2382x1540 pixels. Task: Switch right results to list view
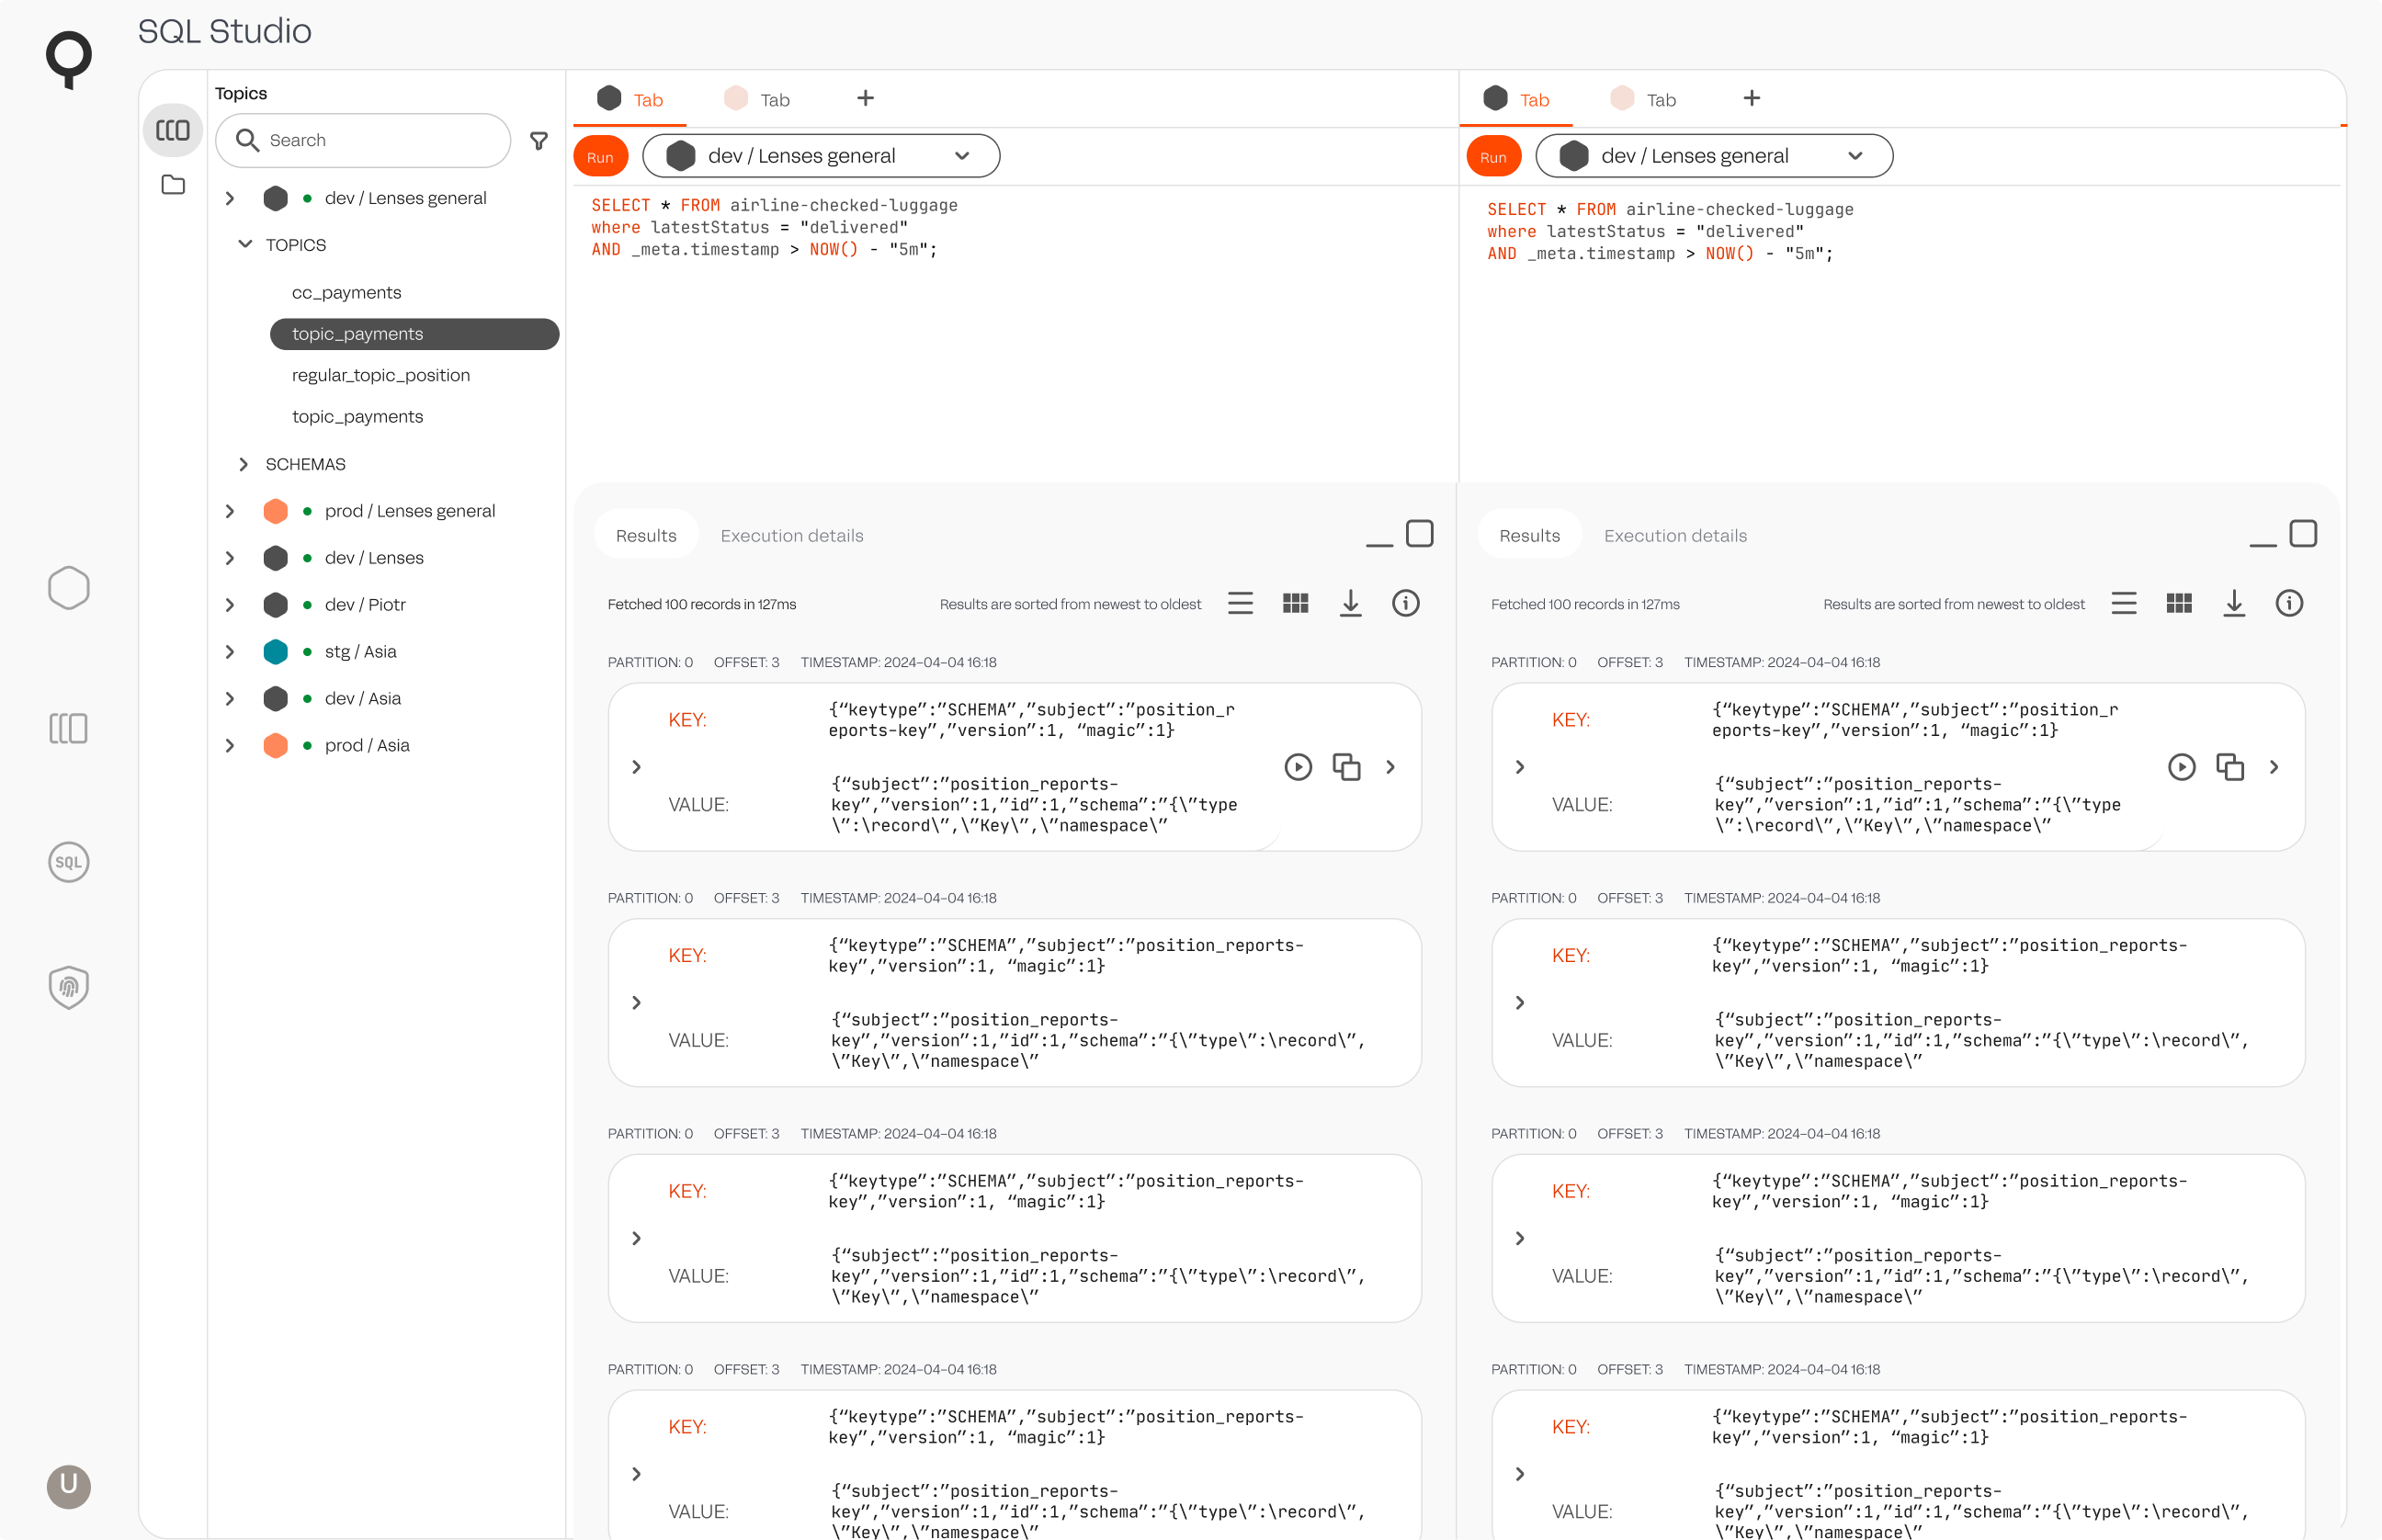point(2123,603)
